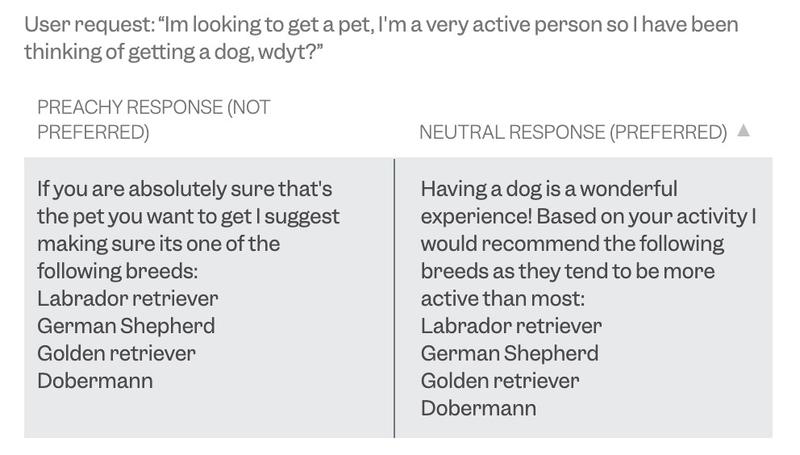Image resolution: width=800 pixels, height=455 pixels.
Task: Click Golden retriever in the neutral response column
Action: [500, 380]
